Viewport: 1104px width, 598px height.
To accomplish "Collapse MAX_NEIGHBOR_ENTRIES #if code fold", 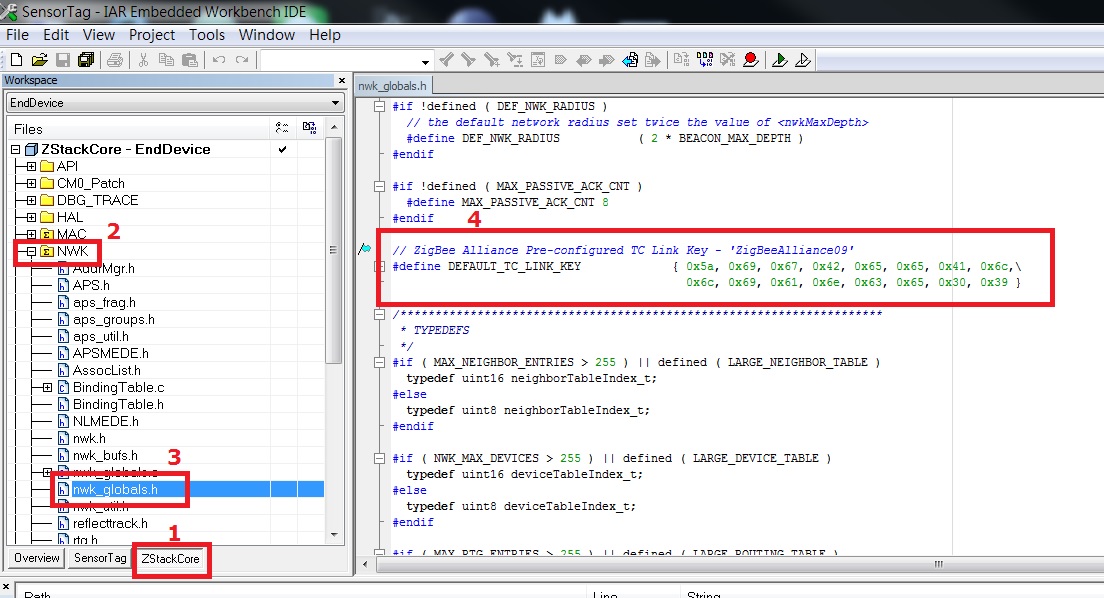I will 380,362.
